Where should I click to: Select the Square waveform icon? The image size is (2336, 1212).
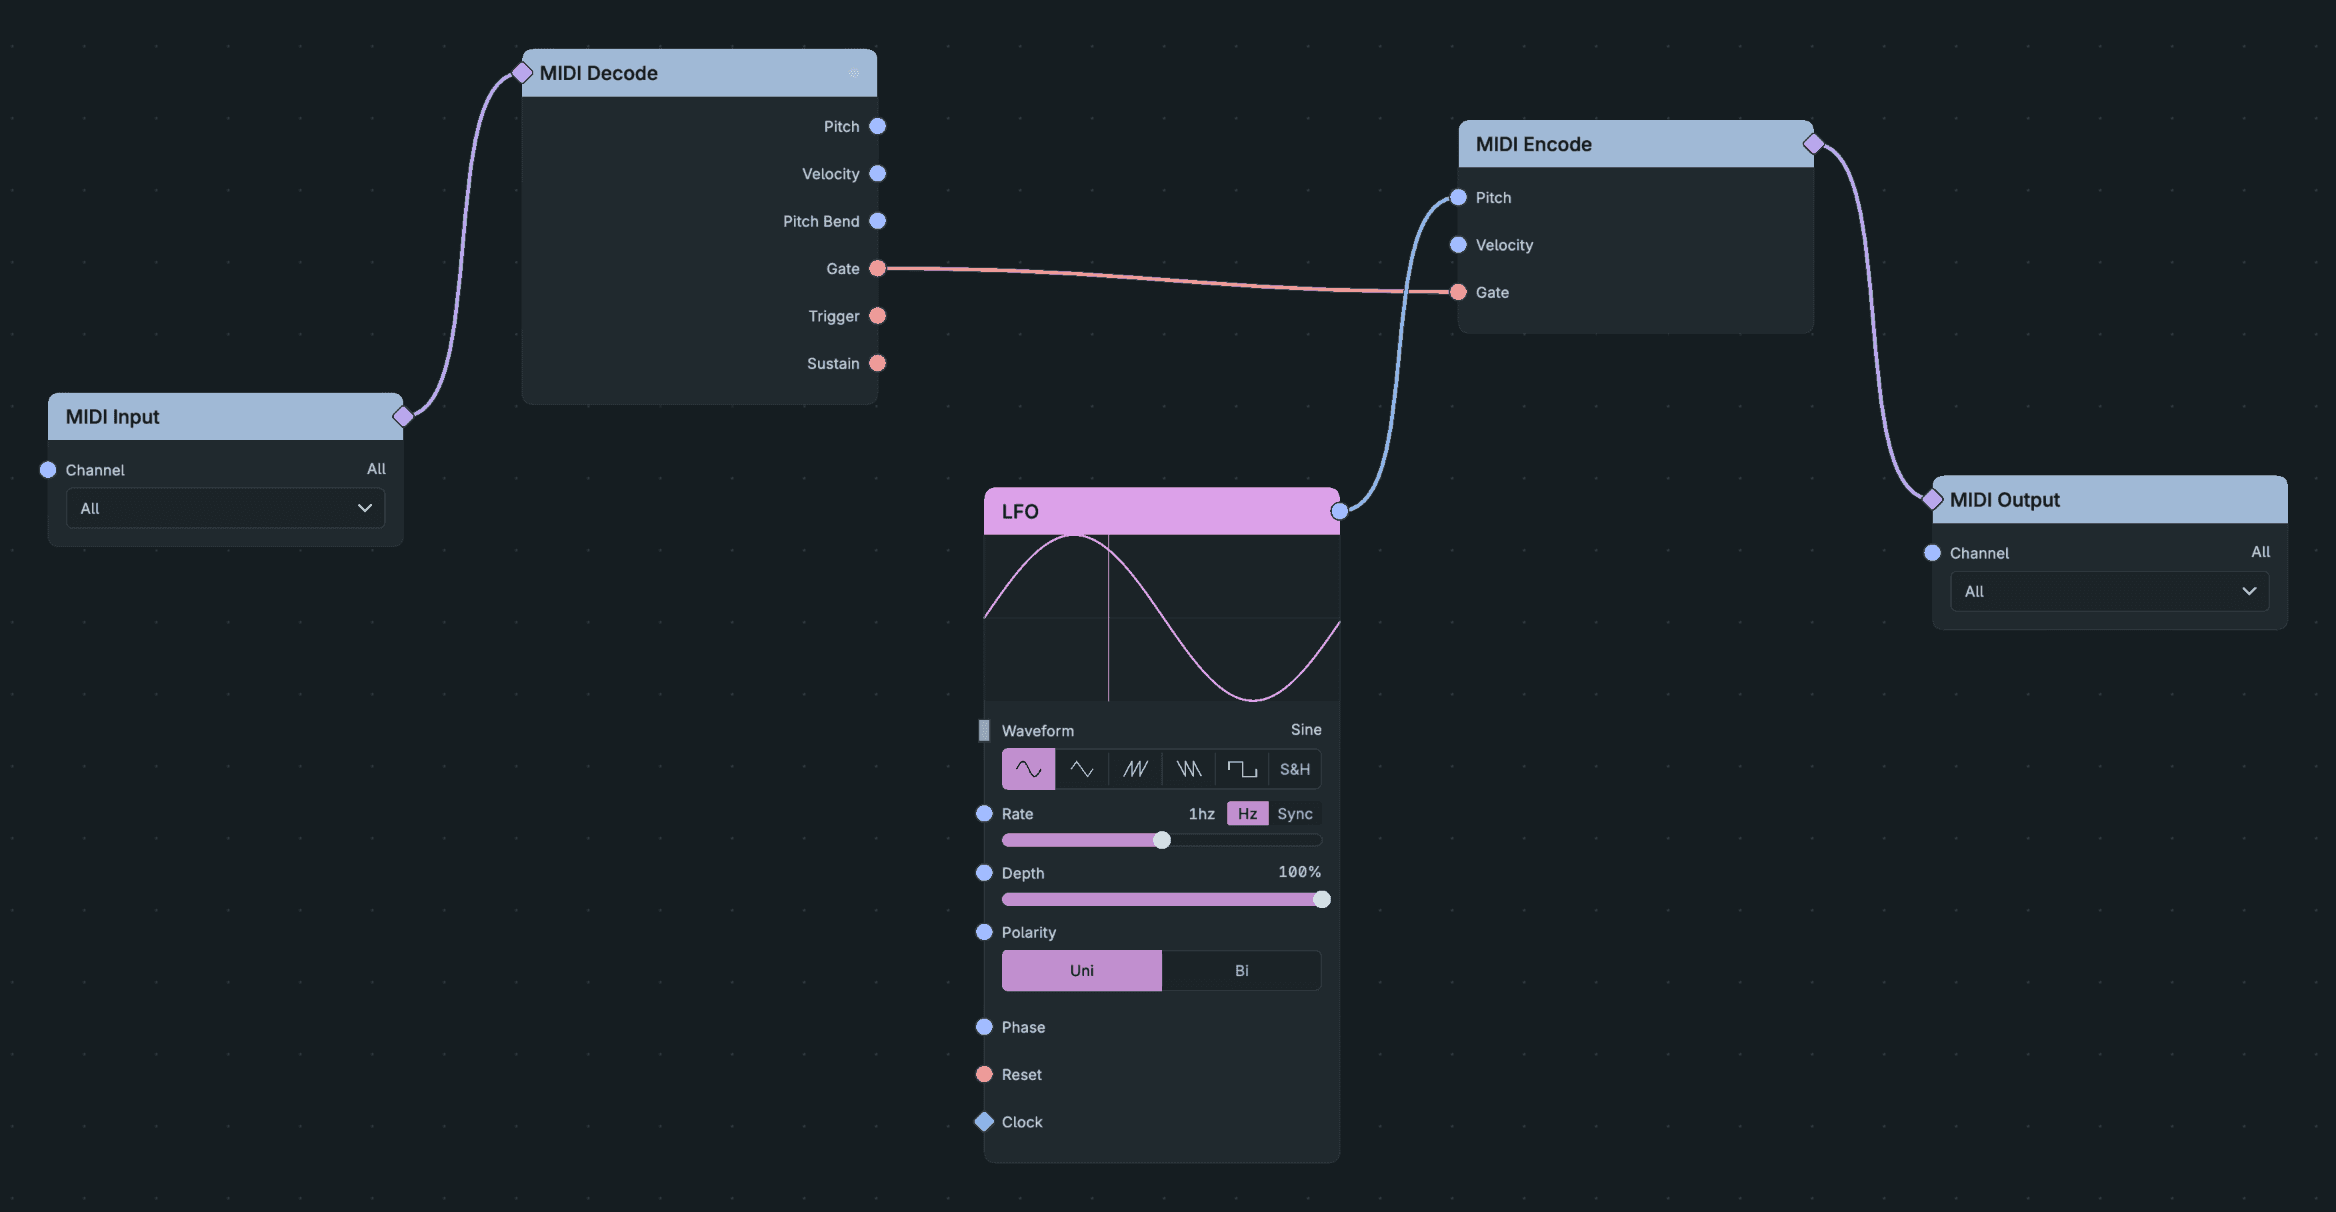(x=1242, y=769)
